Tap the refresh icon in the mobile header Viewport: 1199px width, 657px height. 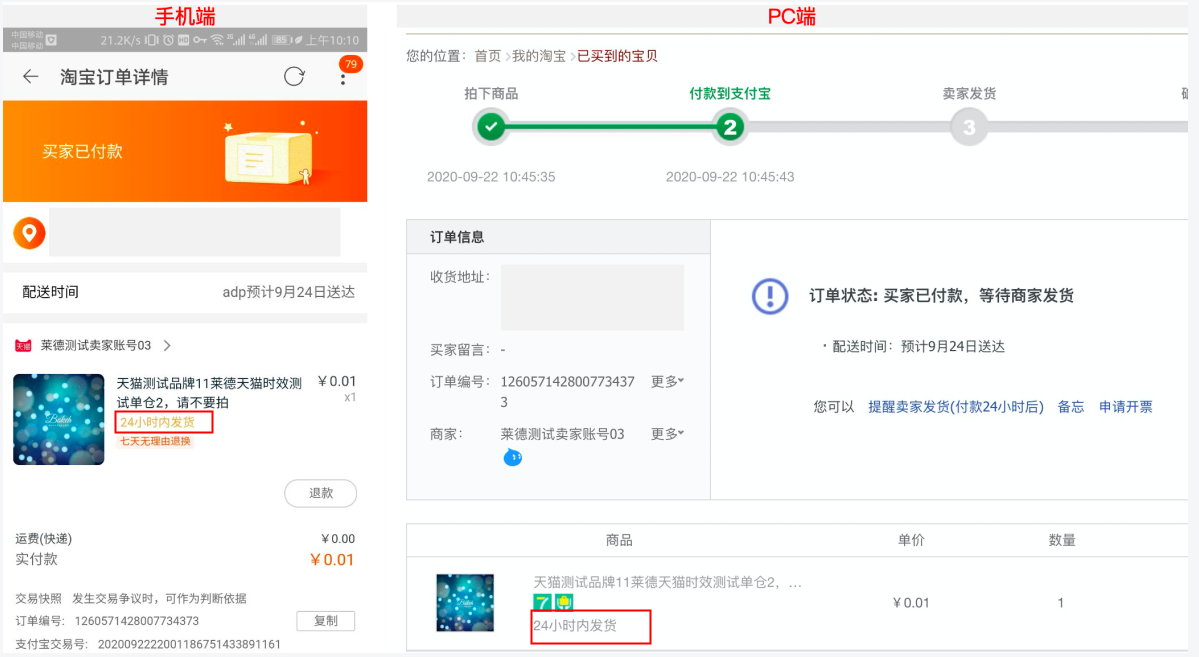click(294, 76)
